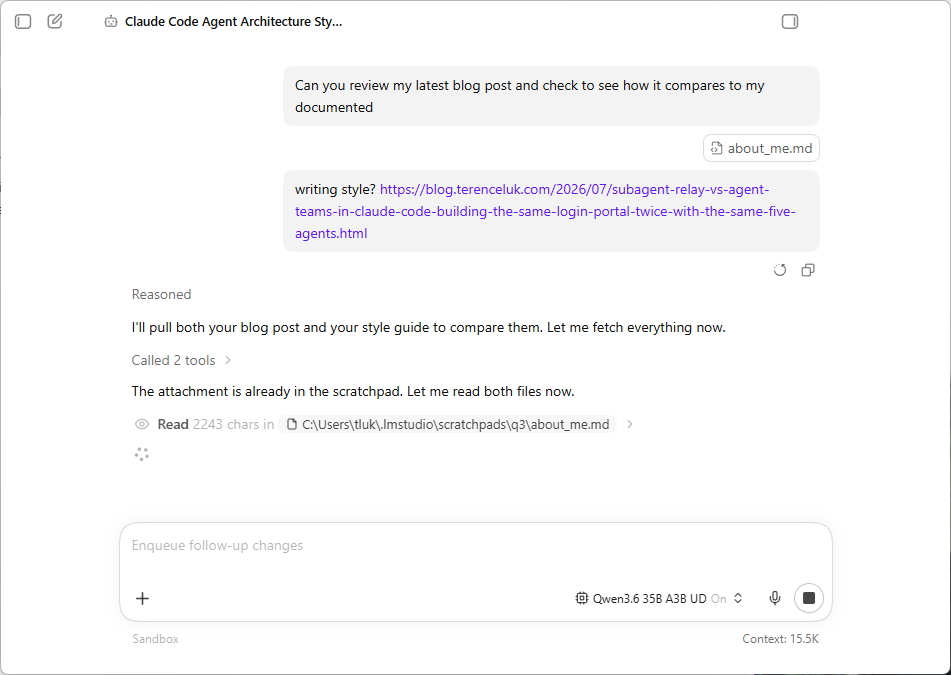Open the about_me.md attachment chip
This screenshot has height=675, width=951.
coord(761,148)
